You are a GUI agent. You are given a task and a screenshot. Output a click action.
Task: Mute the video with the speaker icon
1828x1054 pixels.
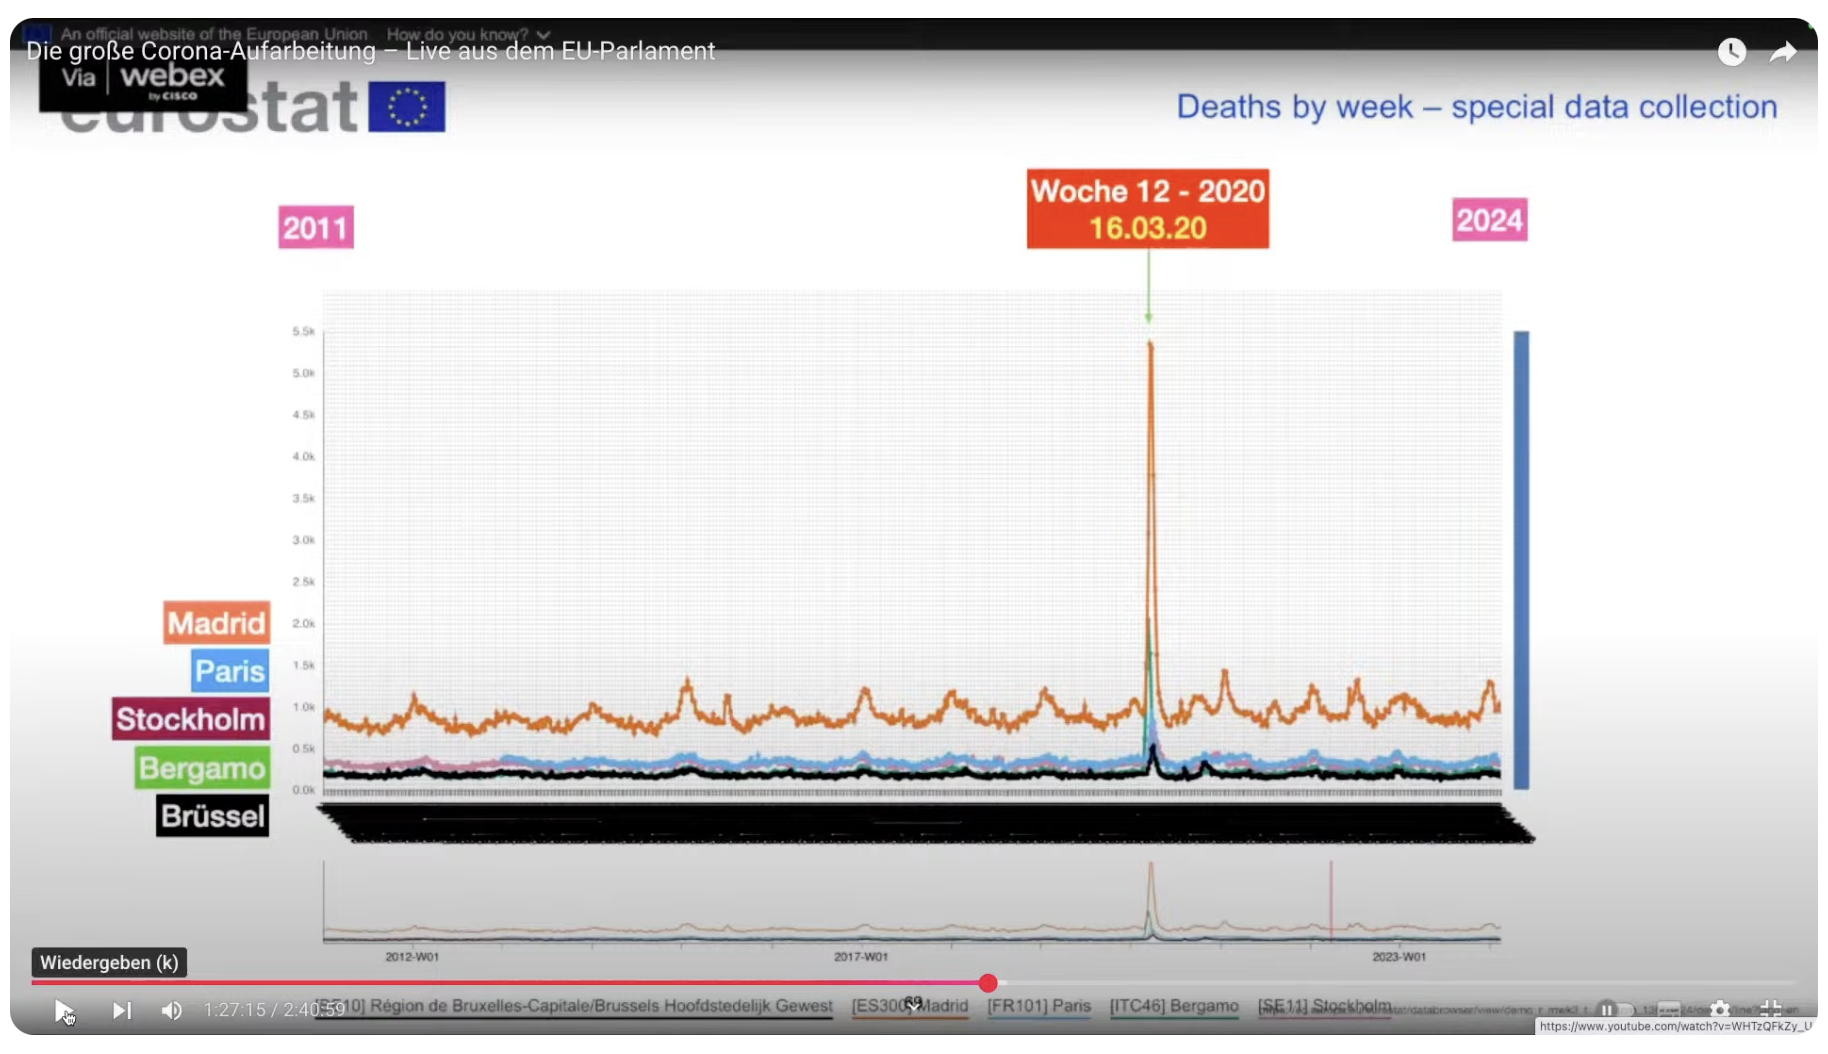coord(172,1011)
